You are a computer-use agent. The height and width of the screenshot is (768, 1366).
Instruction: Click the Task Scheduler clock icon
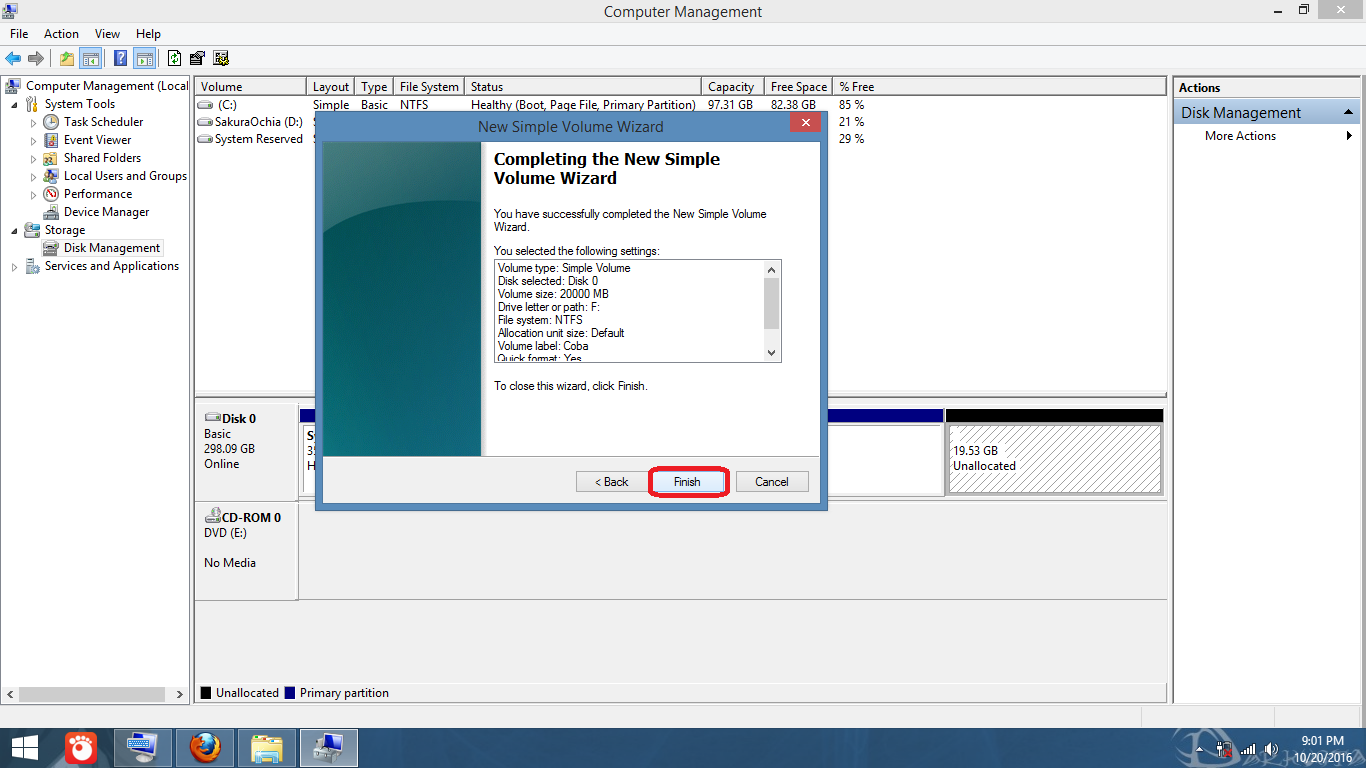tap(51, 122)
